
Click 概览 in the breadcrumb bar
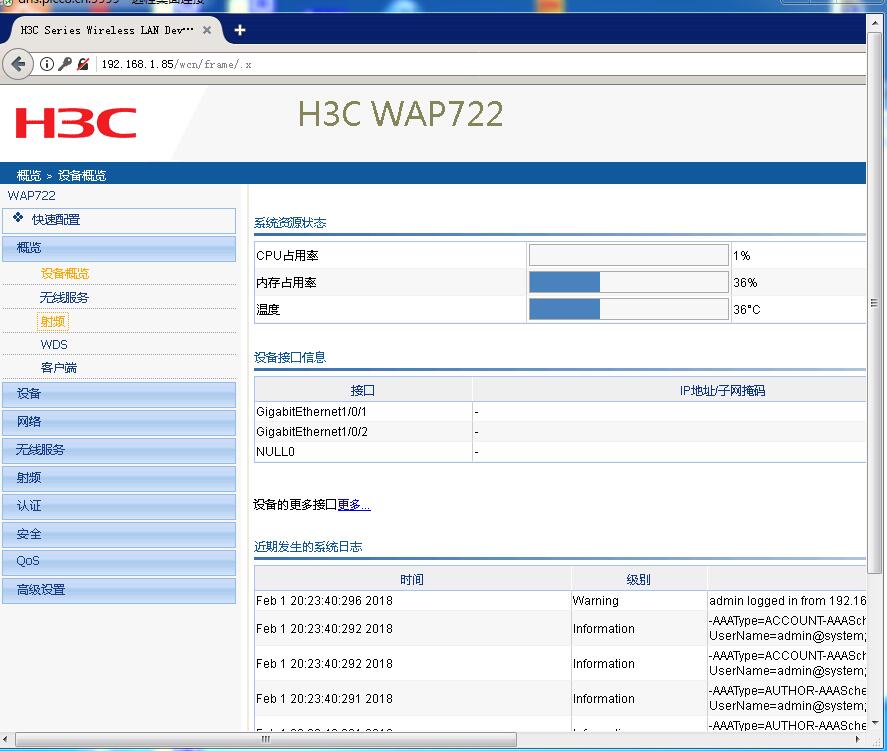click(x=29, y=175)
